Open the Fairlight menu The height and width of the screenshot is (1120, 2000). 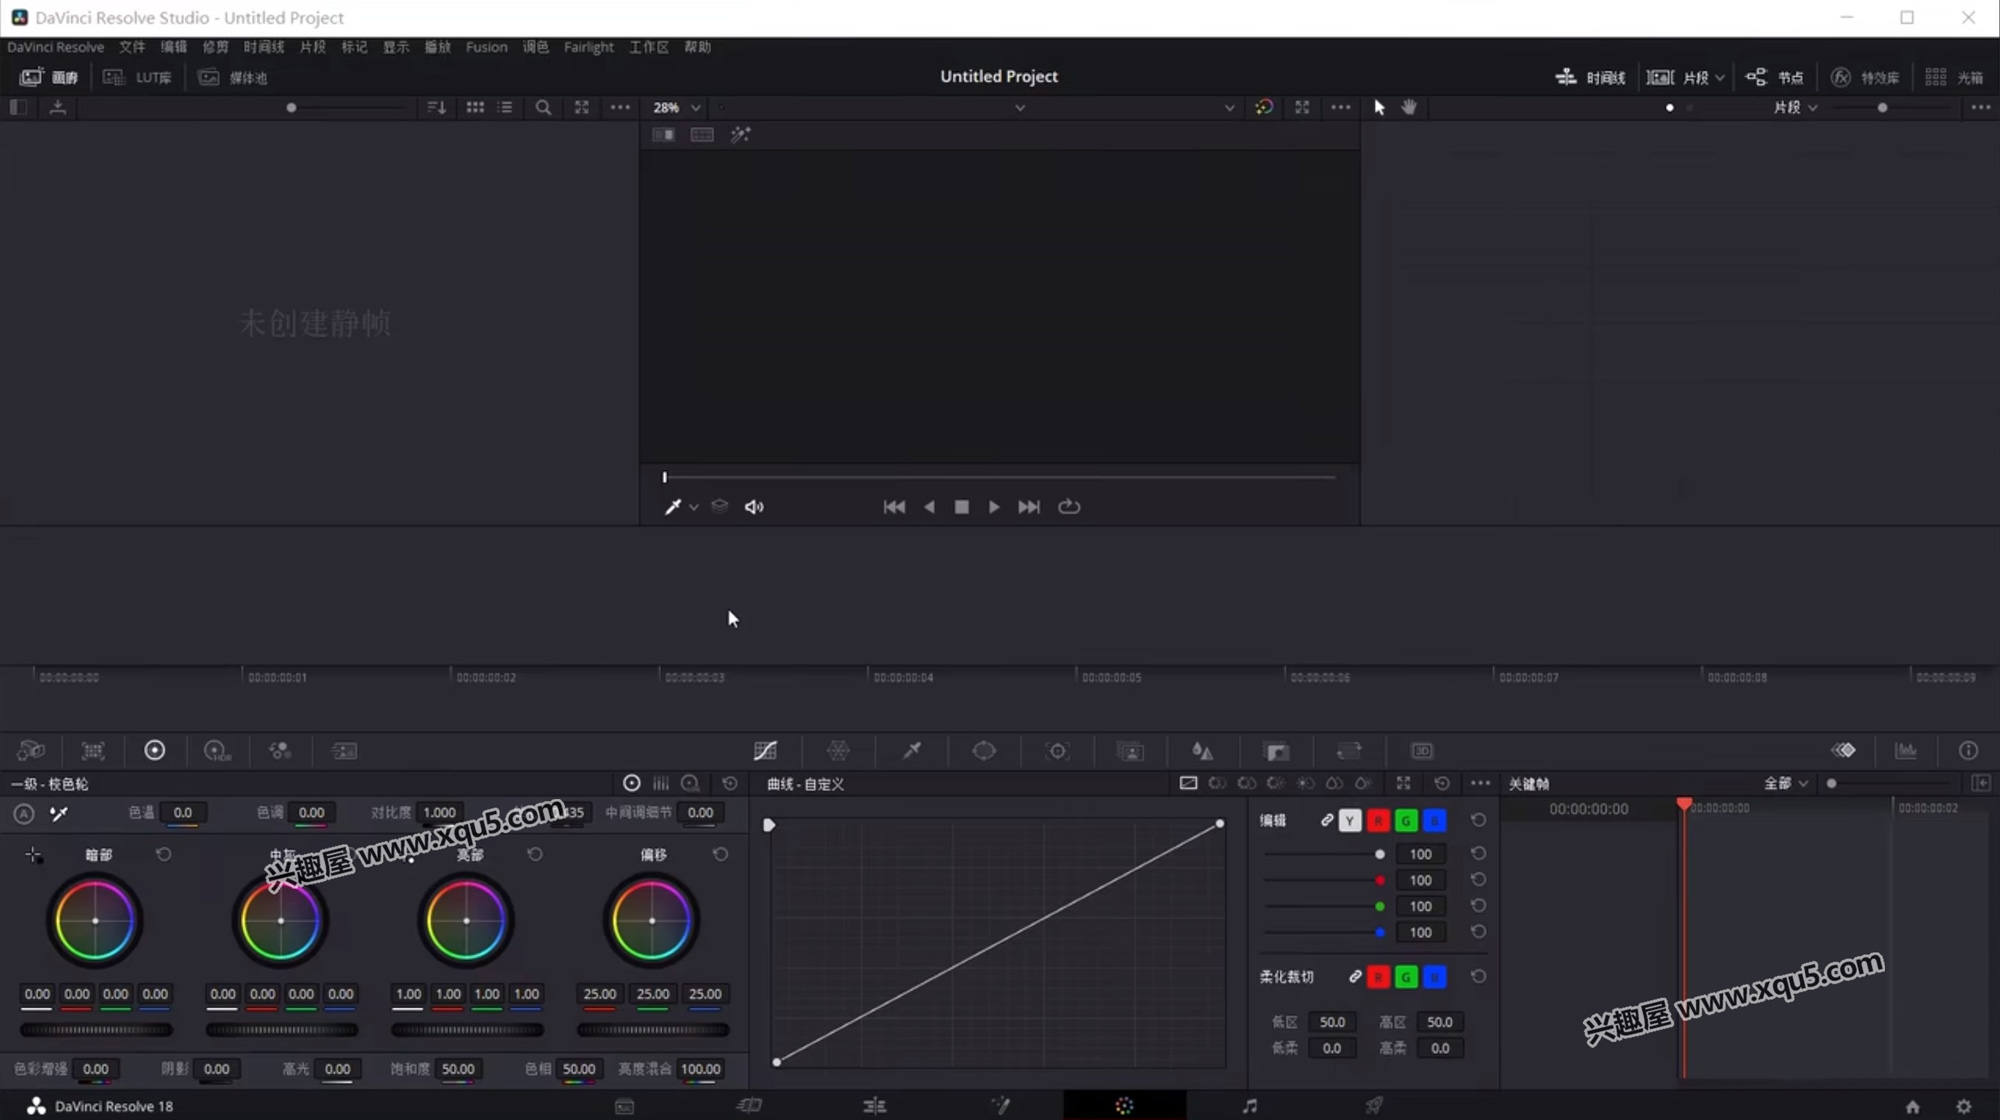588,47
